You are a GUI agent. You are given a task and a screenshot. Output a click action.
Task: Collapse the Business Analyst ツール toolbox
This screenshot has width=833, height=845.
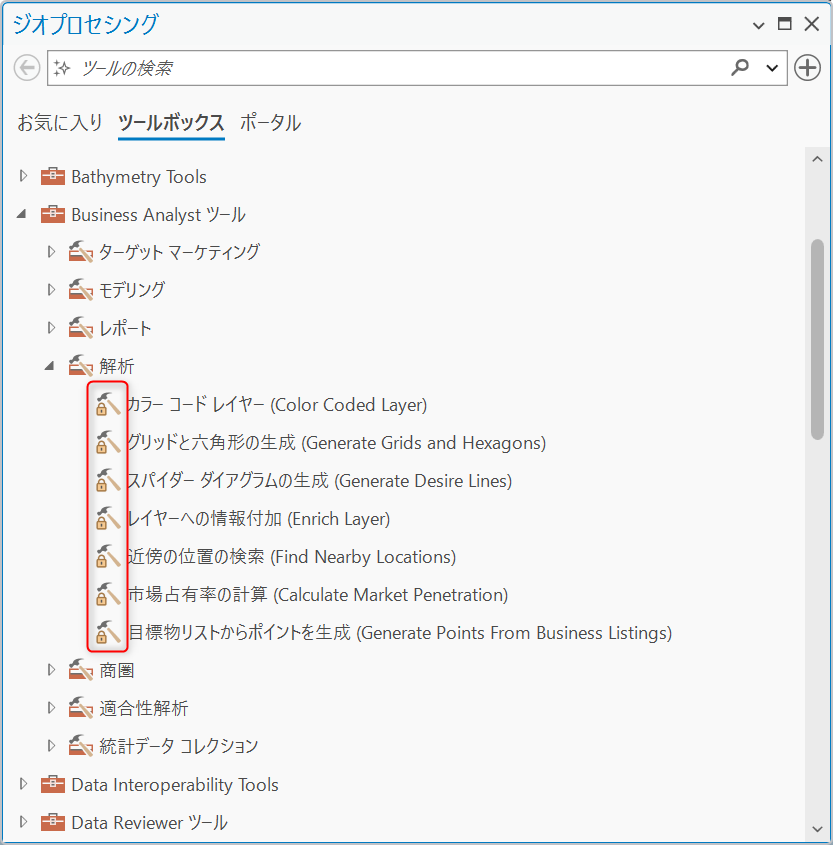23,215
